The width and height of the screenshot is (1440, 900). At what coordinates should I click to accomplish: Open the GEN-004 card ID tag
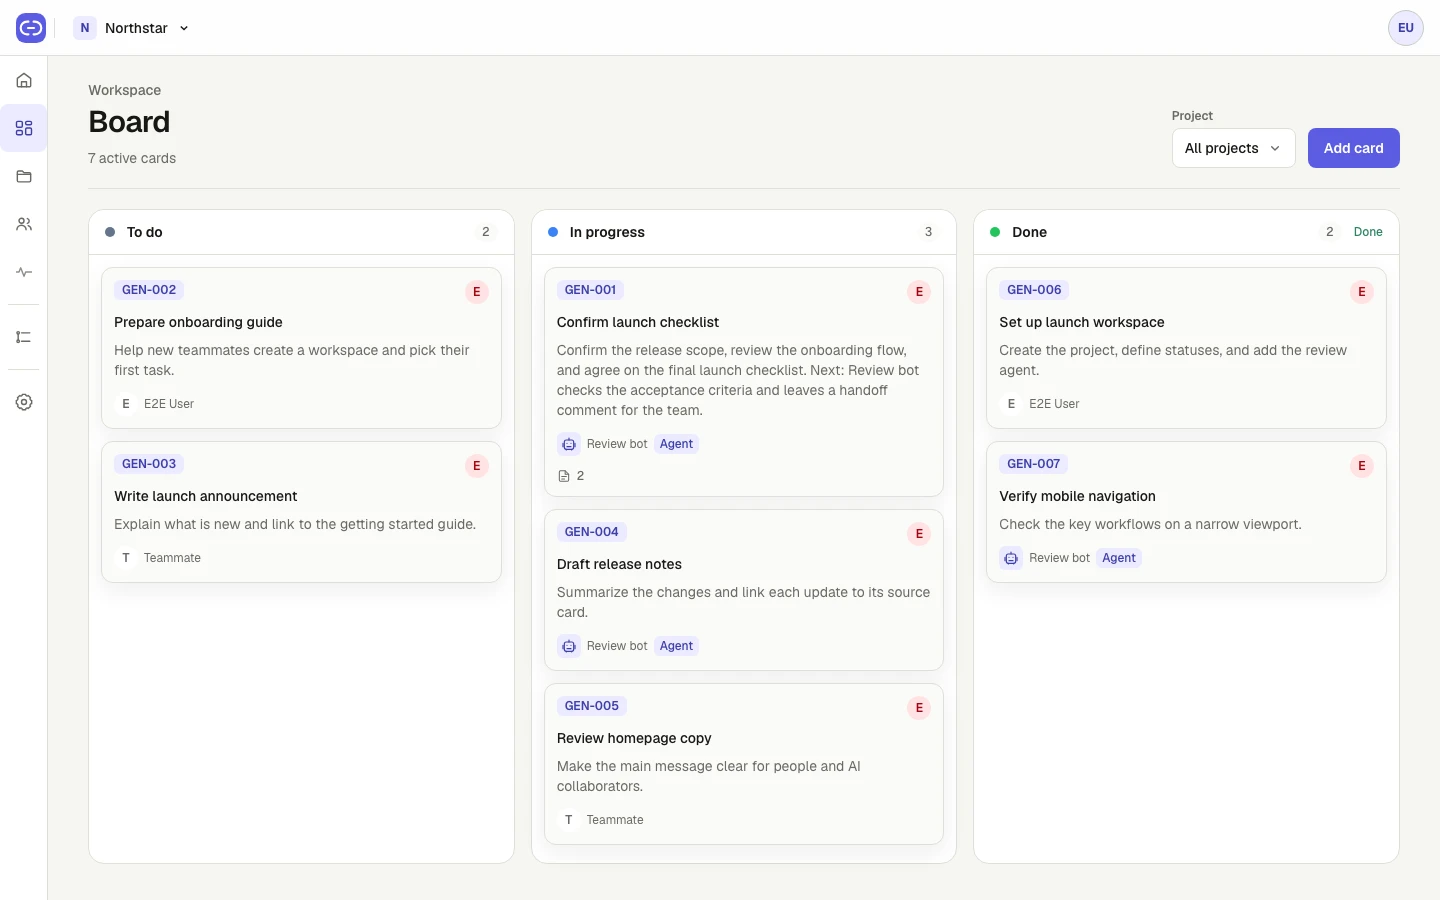tap(592, 532)
